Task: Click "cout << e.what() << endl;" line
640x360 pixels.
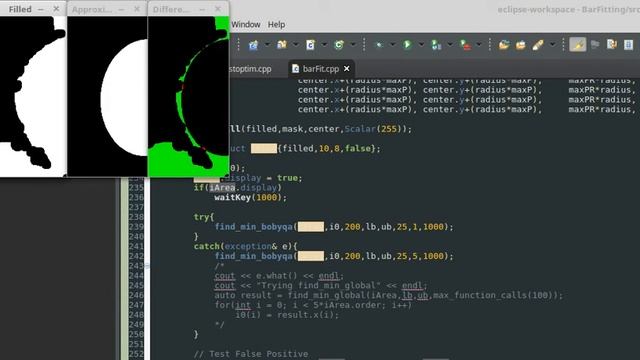Action: coord(280,276)
